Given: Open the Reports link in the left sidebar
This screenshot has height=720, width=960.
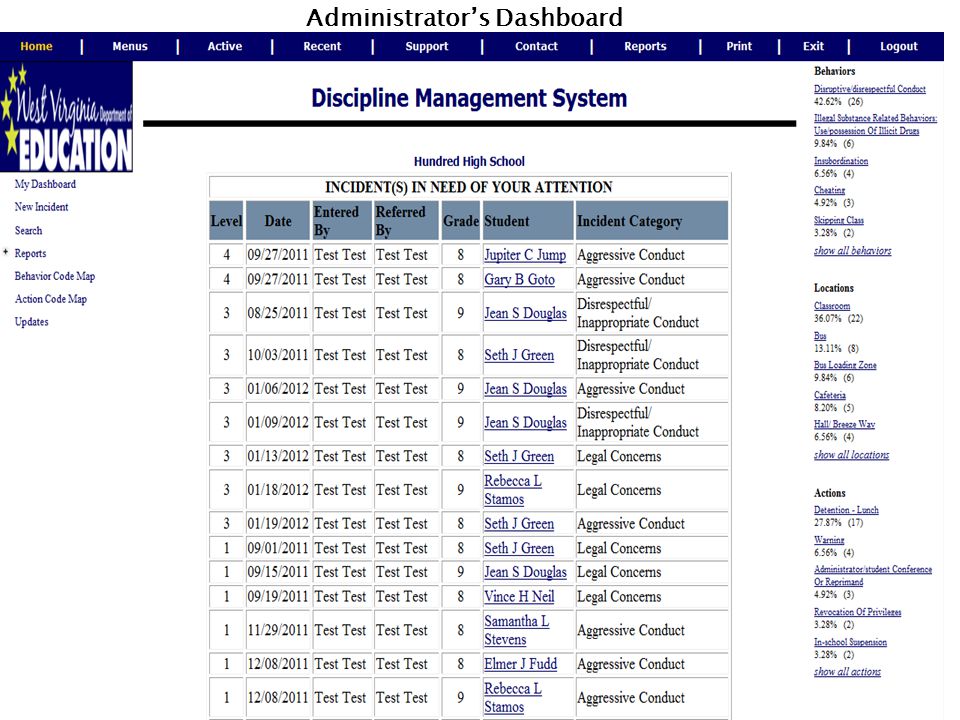Looking at the screenshot, I should coord(30,253).
